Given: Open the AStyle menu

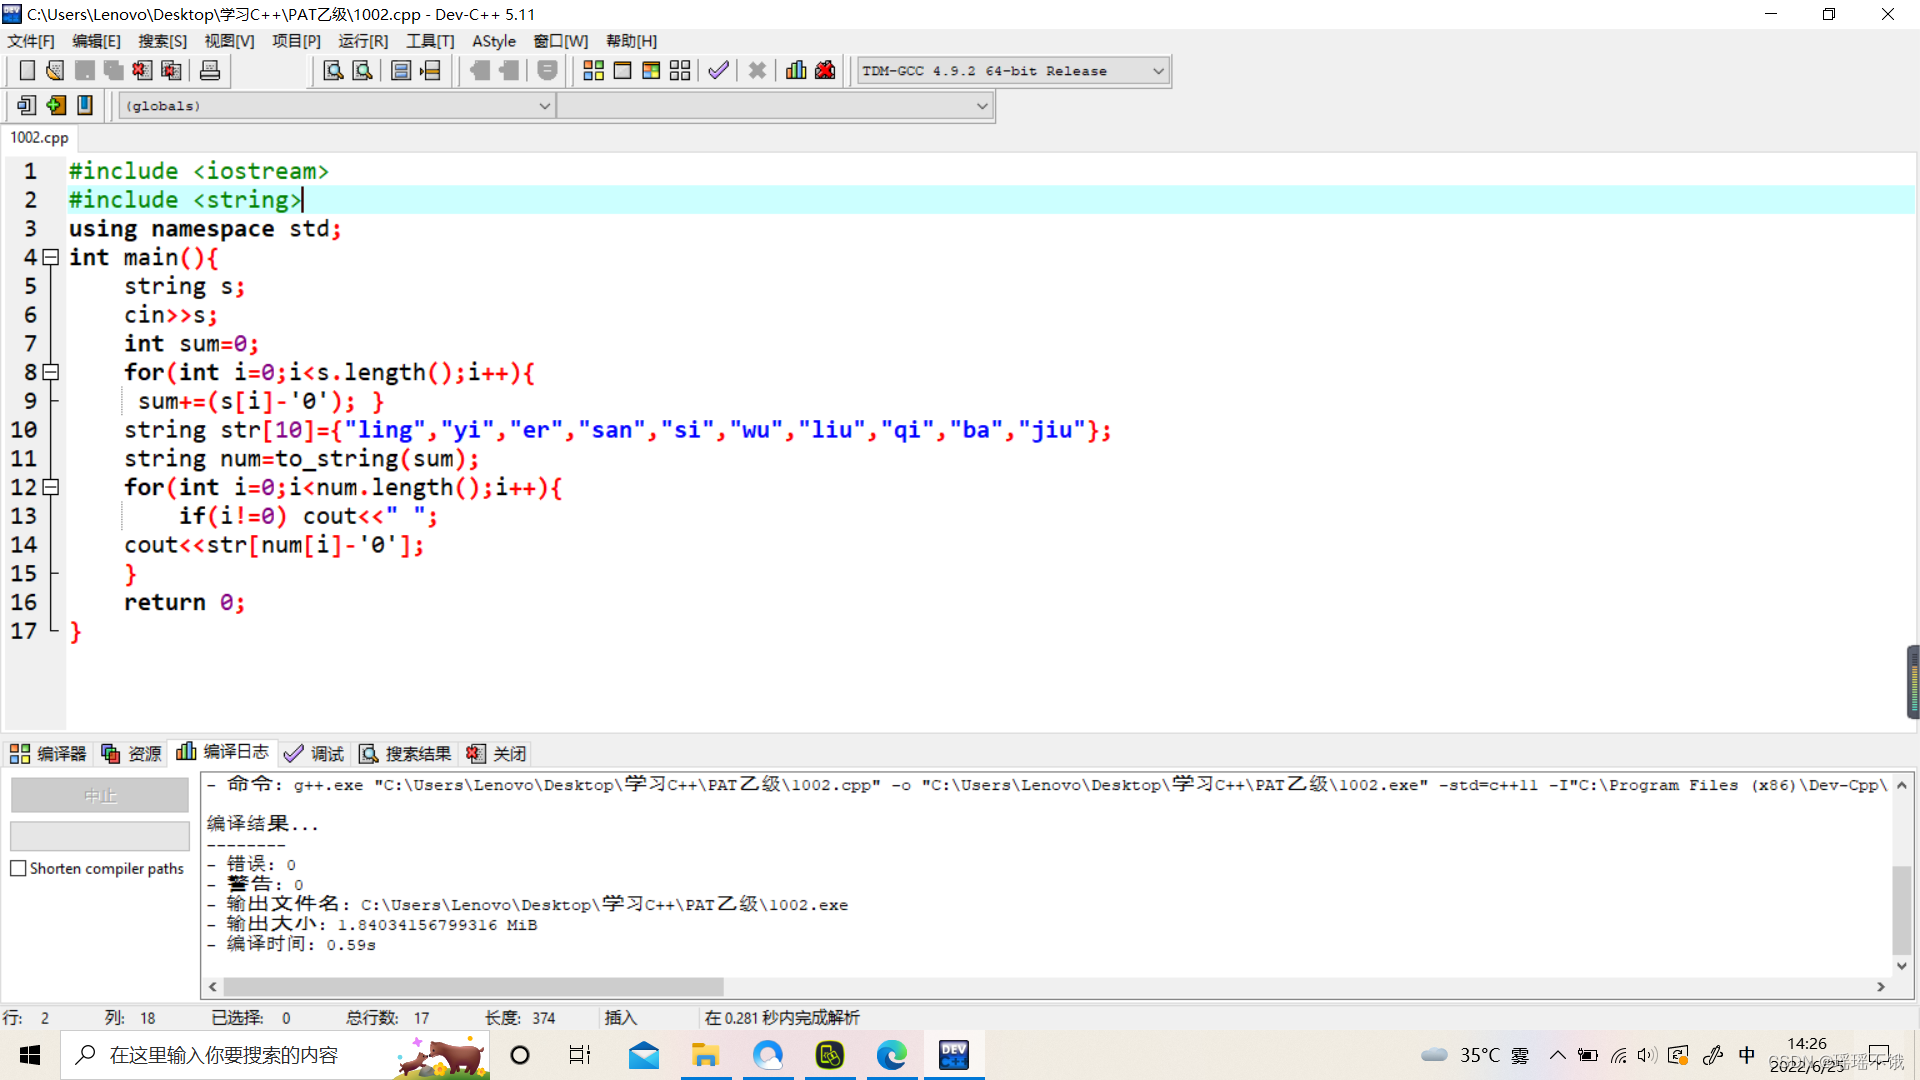Looking at the screenshot, I should pos(494,41).
